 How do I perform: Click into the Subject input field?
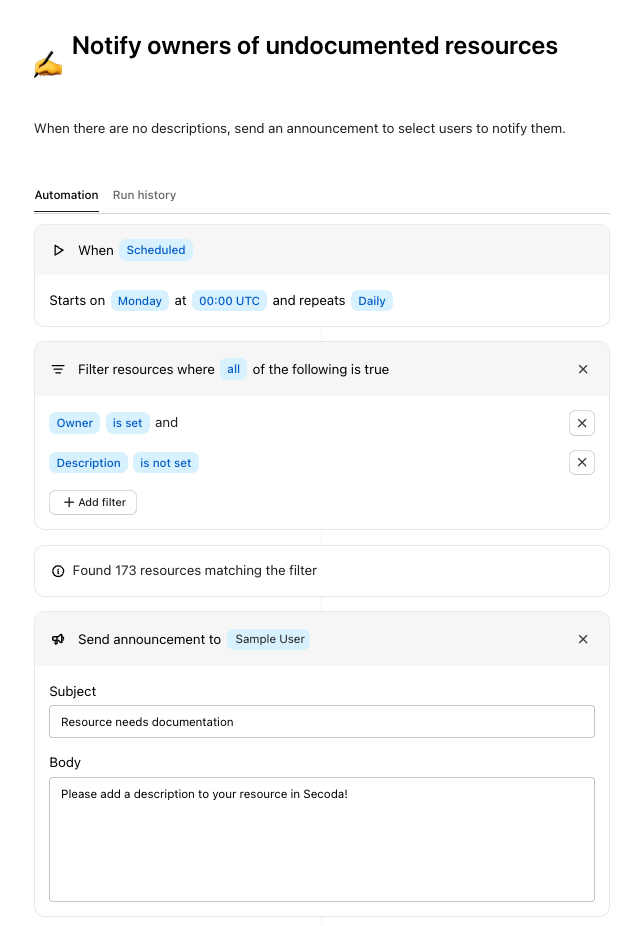[321, 721]
